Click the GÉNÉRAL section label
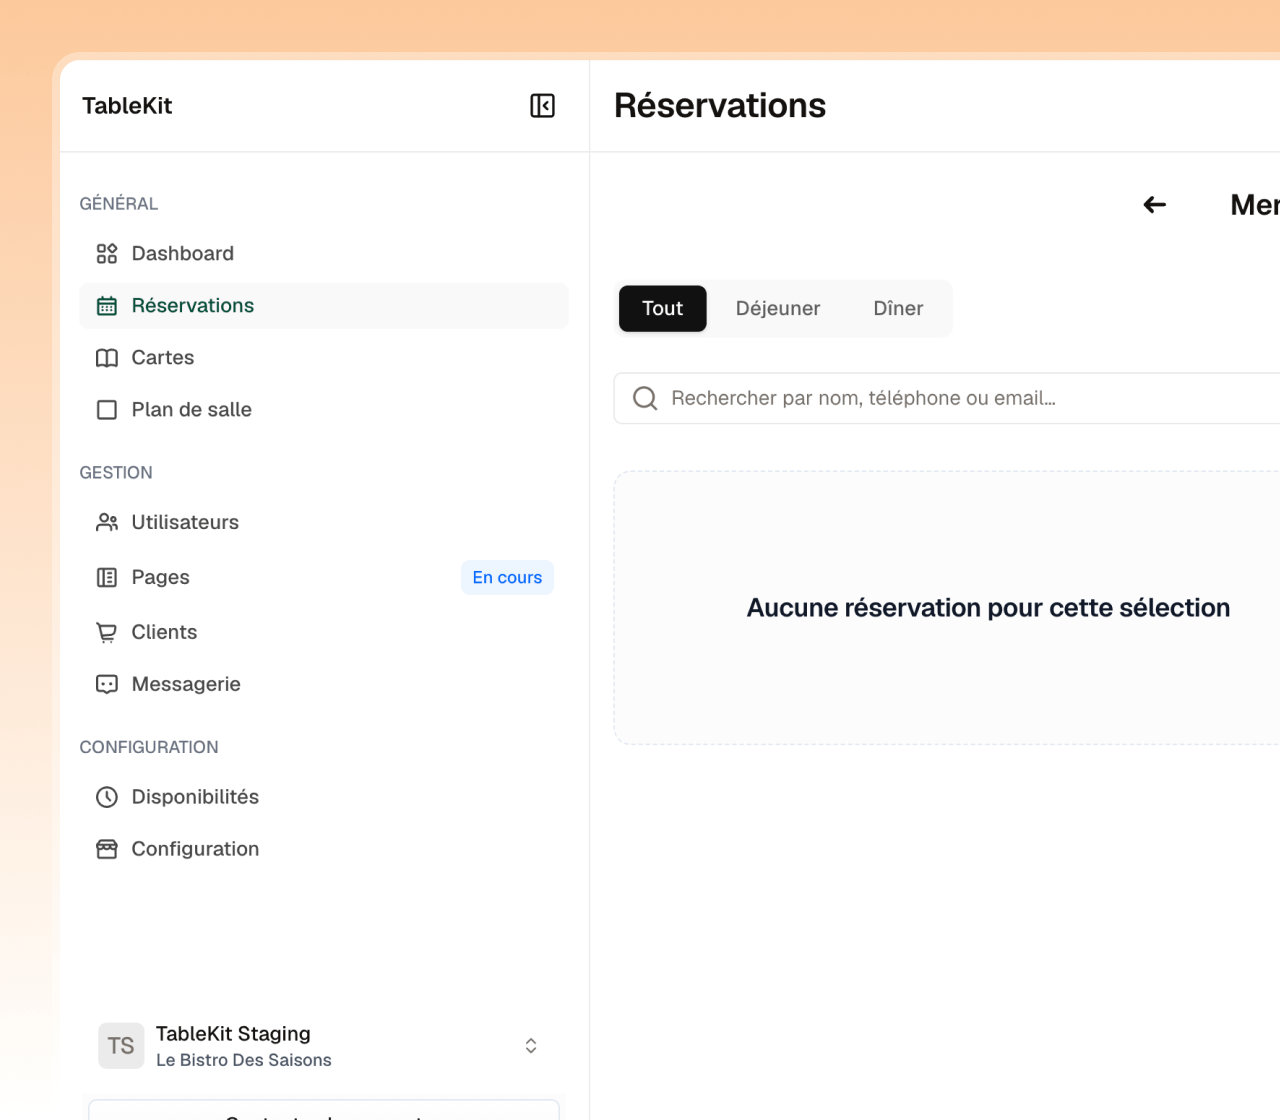The width and height of the screenshot is (1280, 1120). point(119,204)
